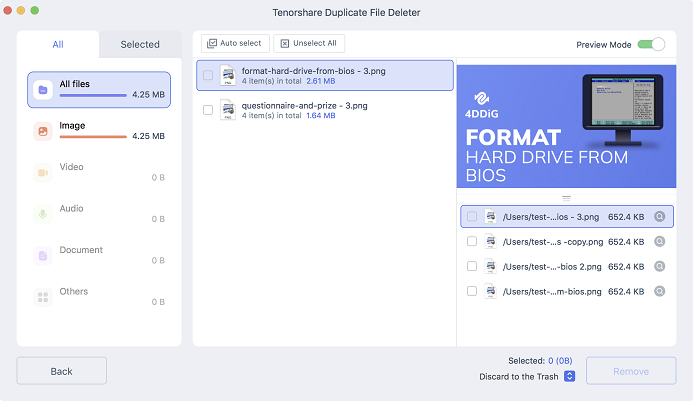Viewport: 693px width, 401px height.
Task: Check the questionnaire-and-prize - 3.png group checkbox
Action: (208, 110)
